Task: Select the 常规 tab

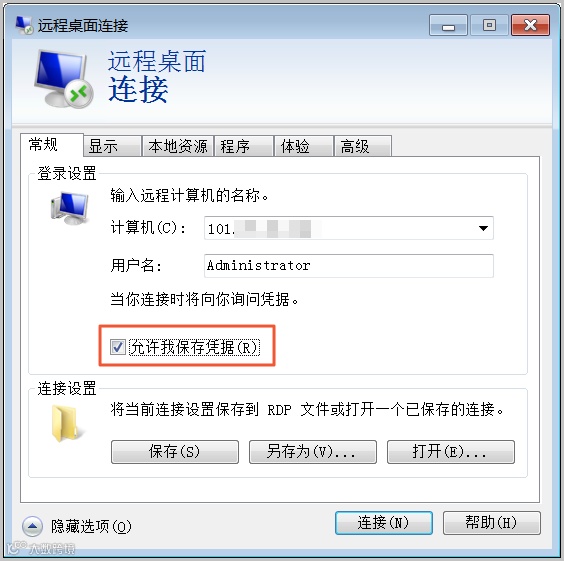Action: (x=52, y=145)
